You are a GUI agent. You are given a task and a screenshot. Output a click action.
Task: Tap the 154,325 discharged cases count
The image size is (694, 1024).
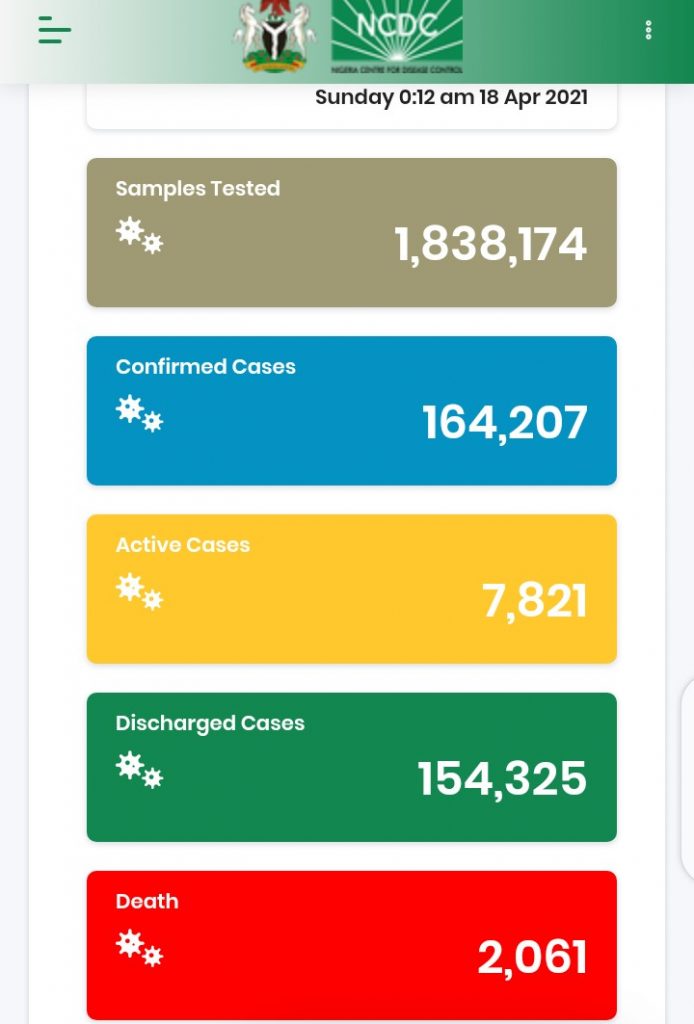502,779
